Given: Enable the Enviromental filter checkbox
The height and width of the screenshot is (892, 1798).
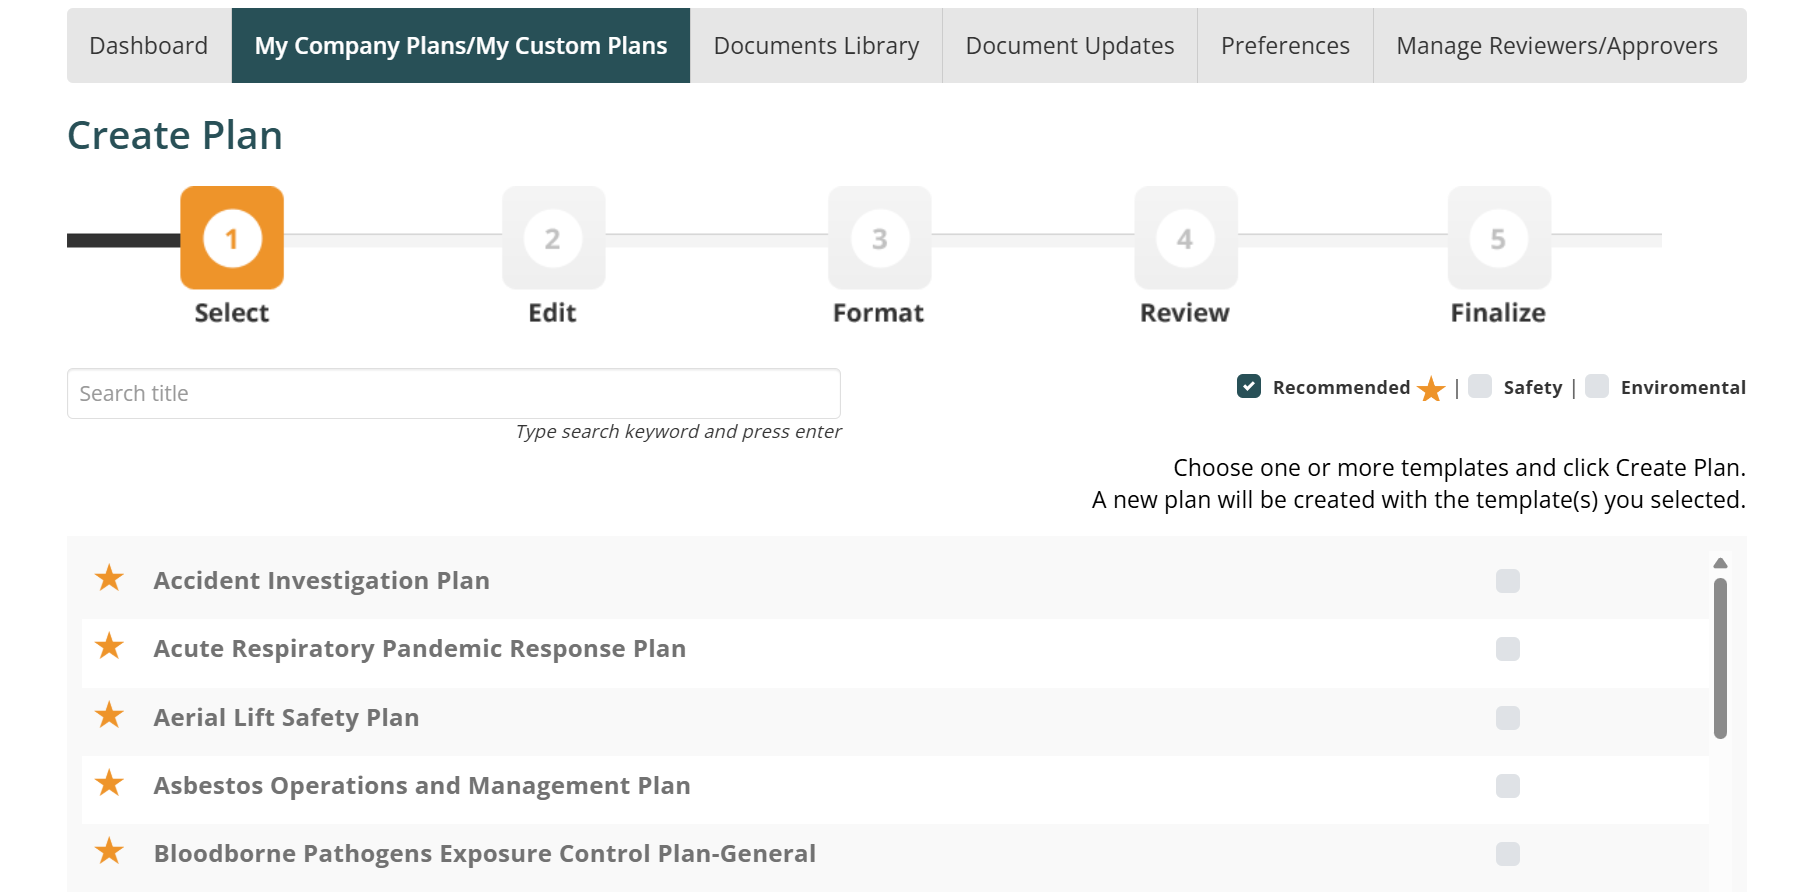Looking at the screenshot, I should [x=1597, y=386].
